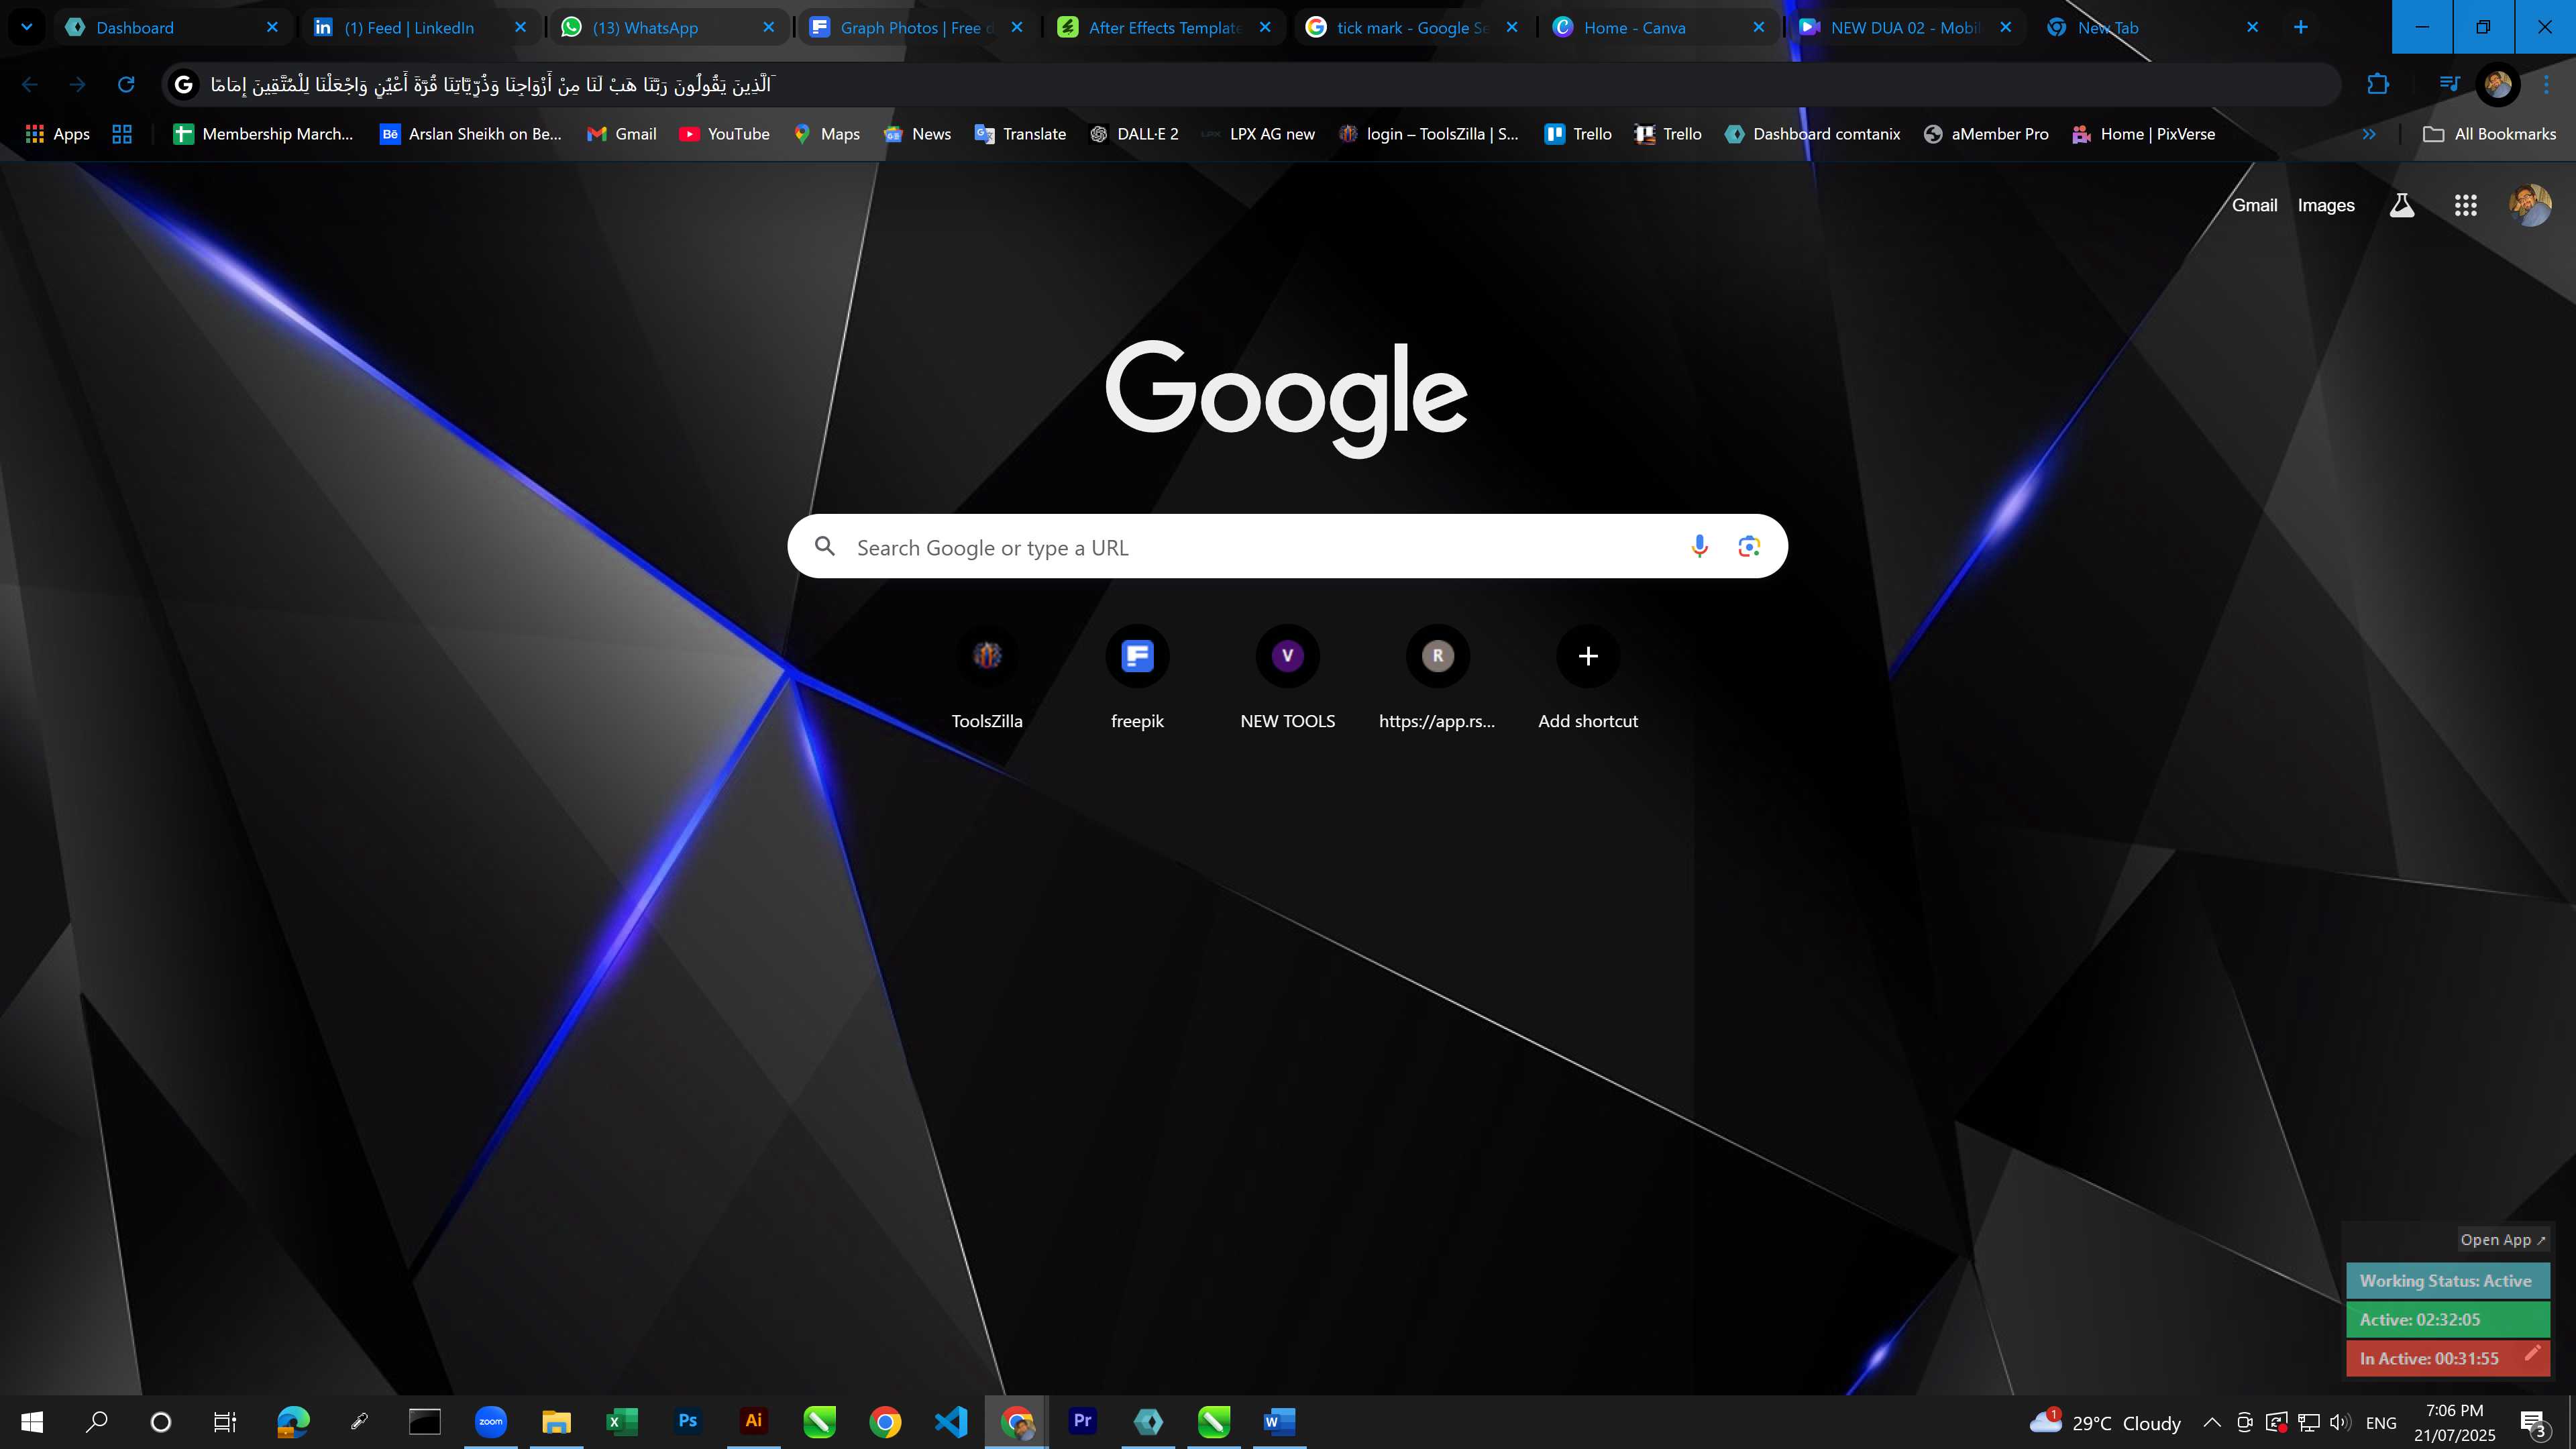Open a new tab with plus button

pyautogui.click(x=2300, y=27)
